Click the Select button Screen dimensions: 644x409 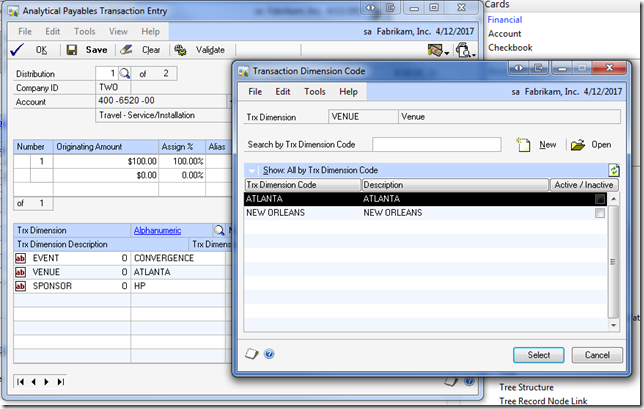(538, 355)
